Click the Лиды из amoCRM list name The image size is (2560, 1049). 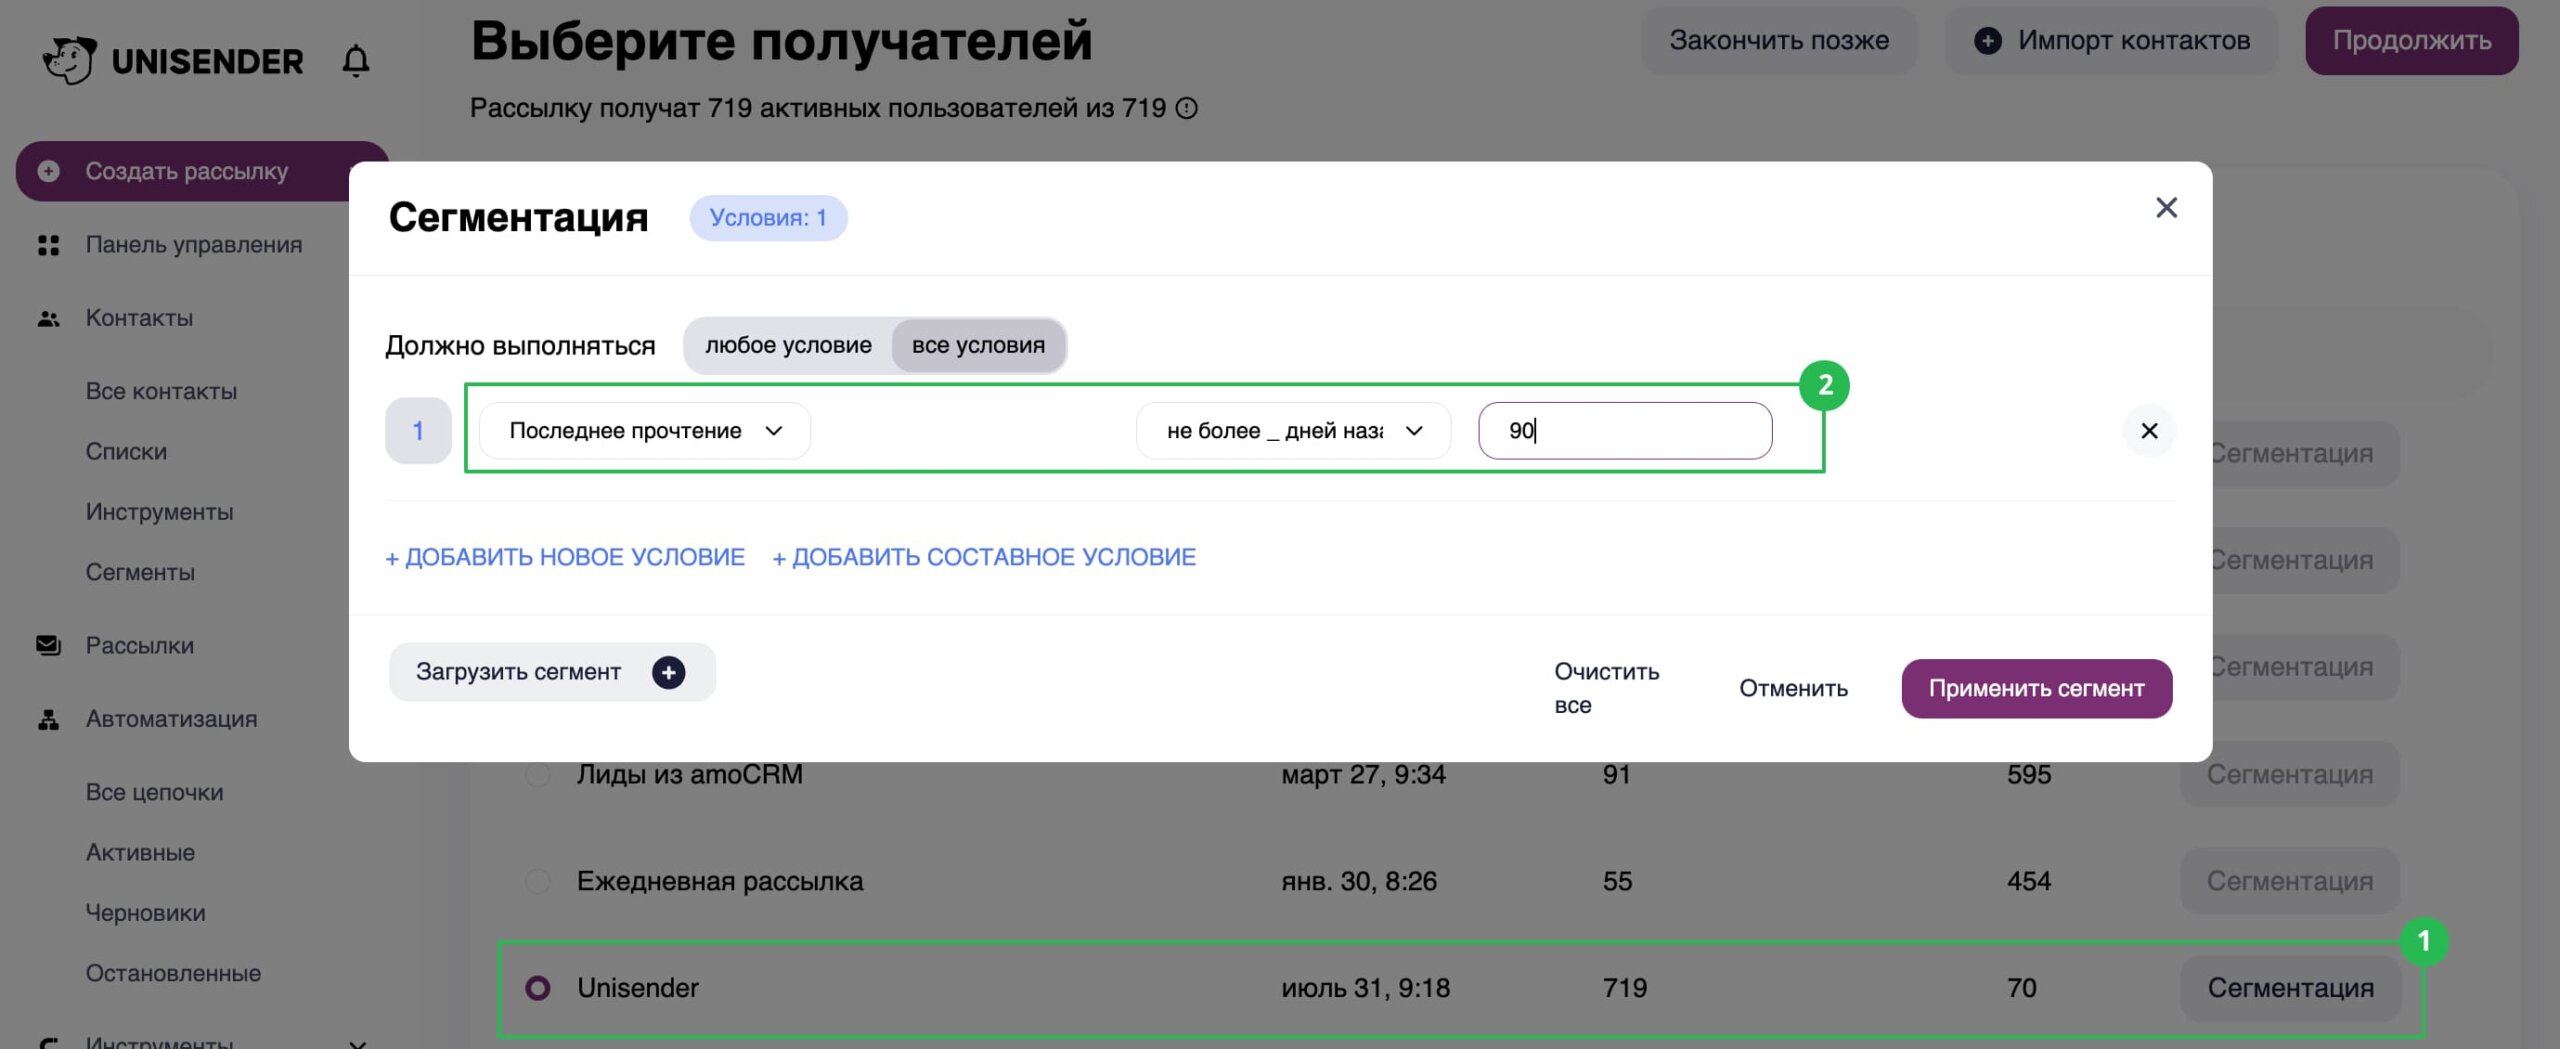pos(690,774)
